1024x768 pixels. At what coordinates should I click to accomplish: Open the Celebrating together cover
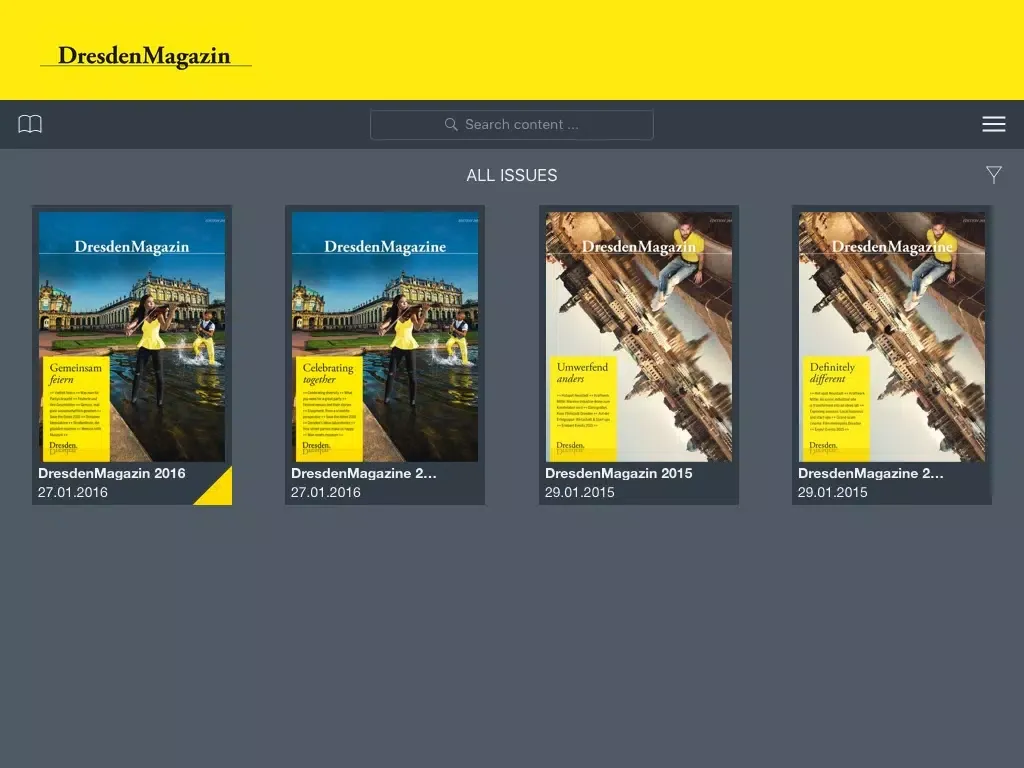click(x=385, y=336)
